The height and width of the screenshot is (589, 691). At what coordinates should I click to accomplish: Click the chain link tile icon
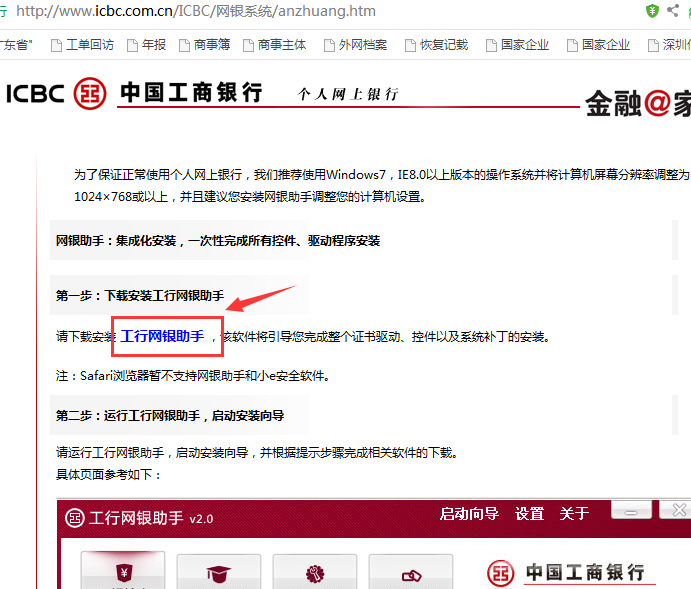(x=410, y=574)
